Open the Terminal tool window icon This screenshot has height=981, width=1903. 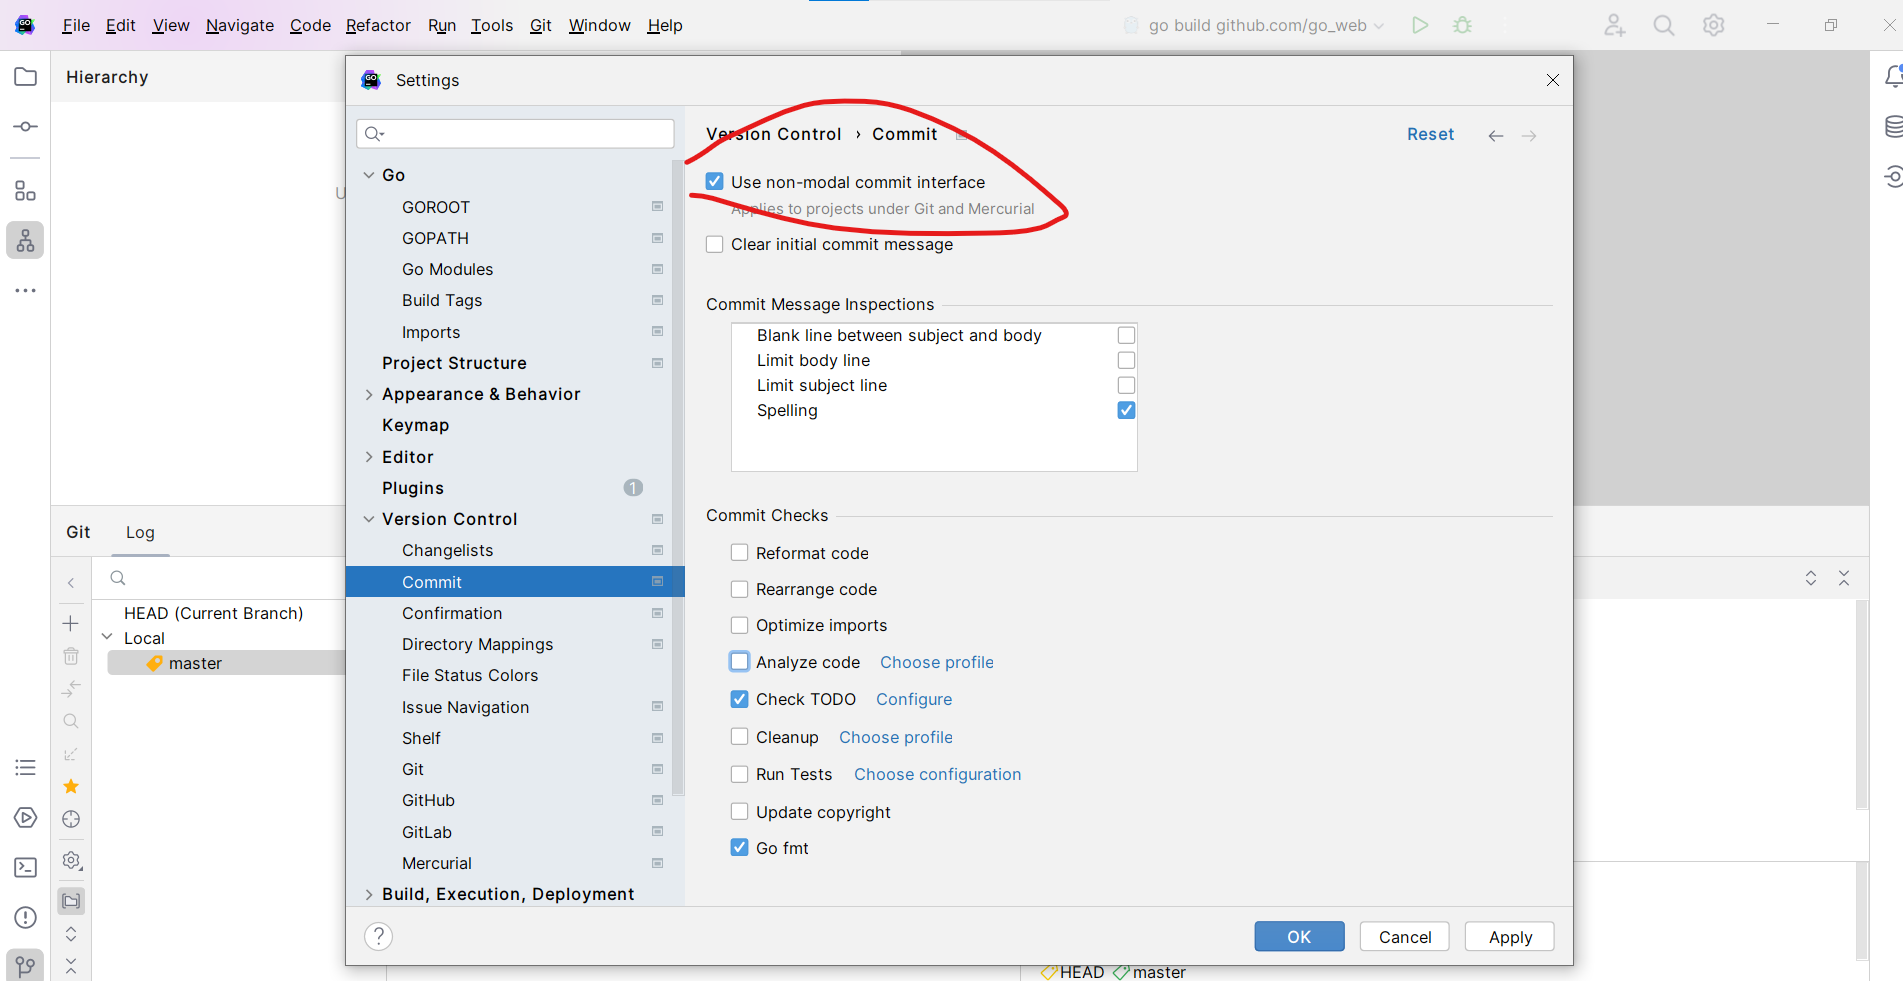pyautogui.click(x=25, y=868)
